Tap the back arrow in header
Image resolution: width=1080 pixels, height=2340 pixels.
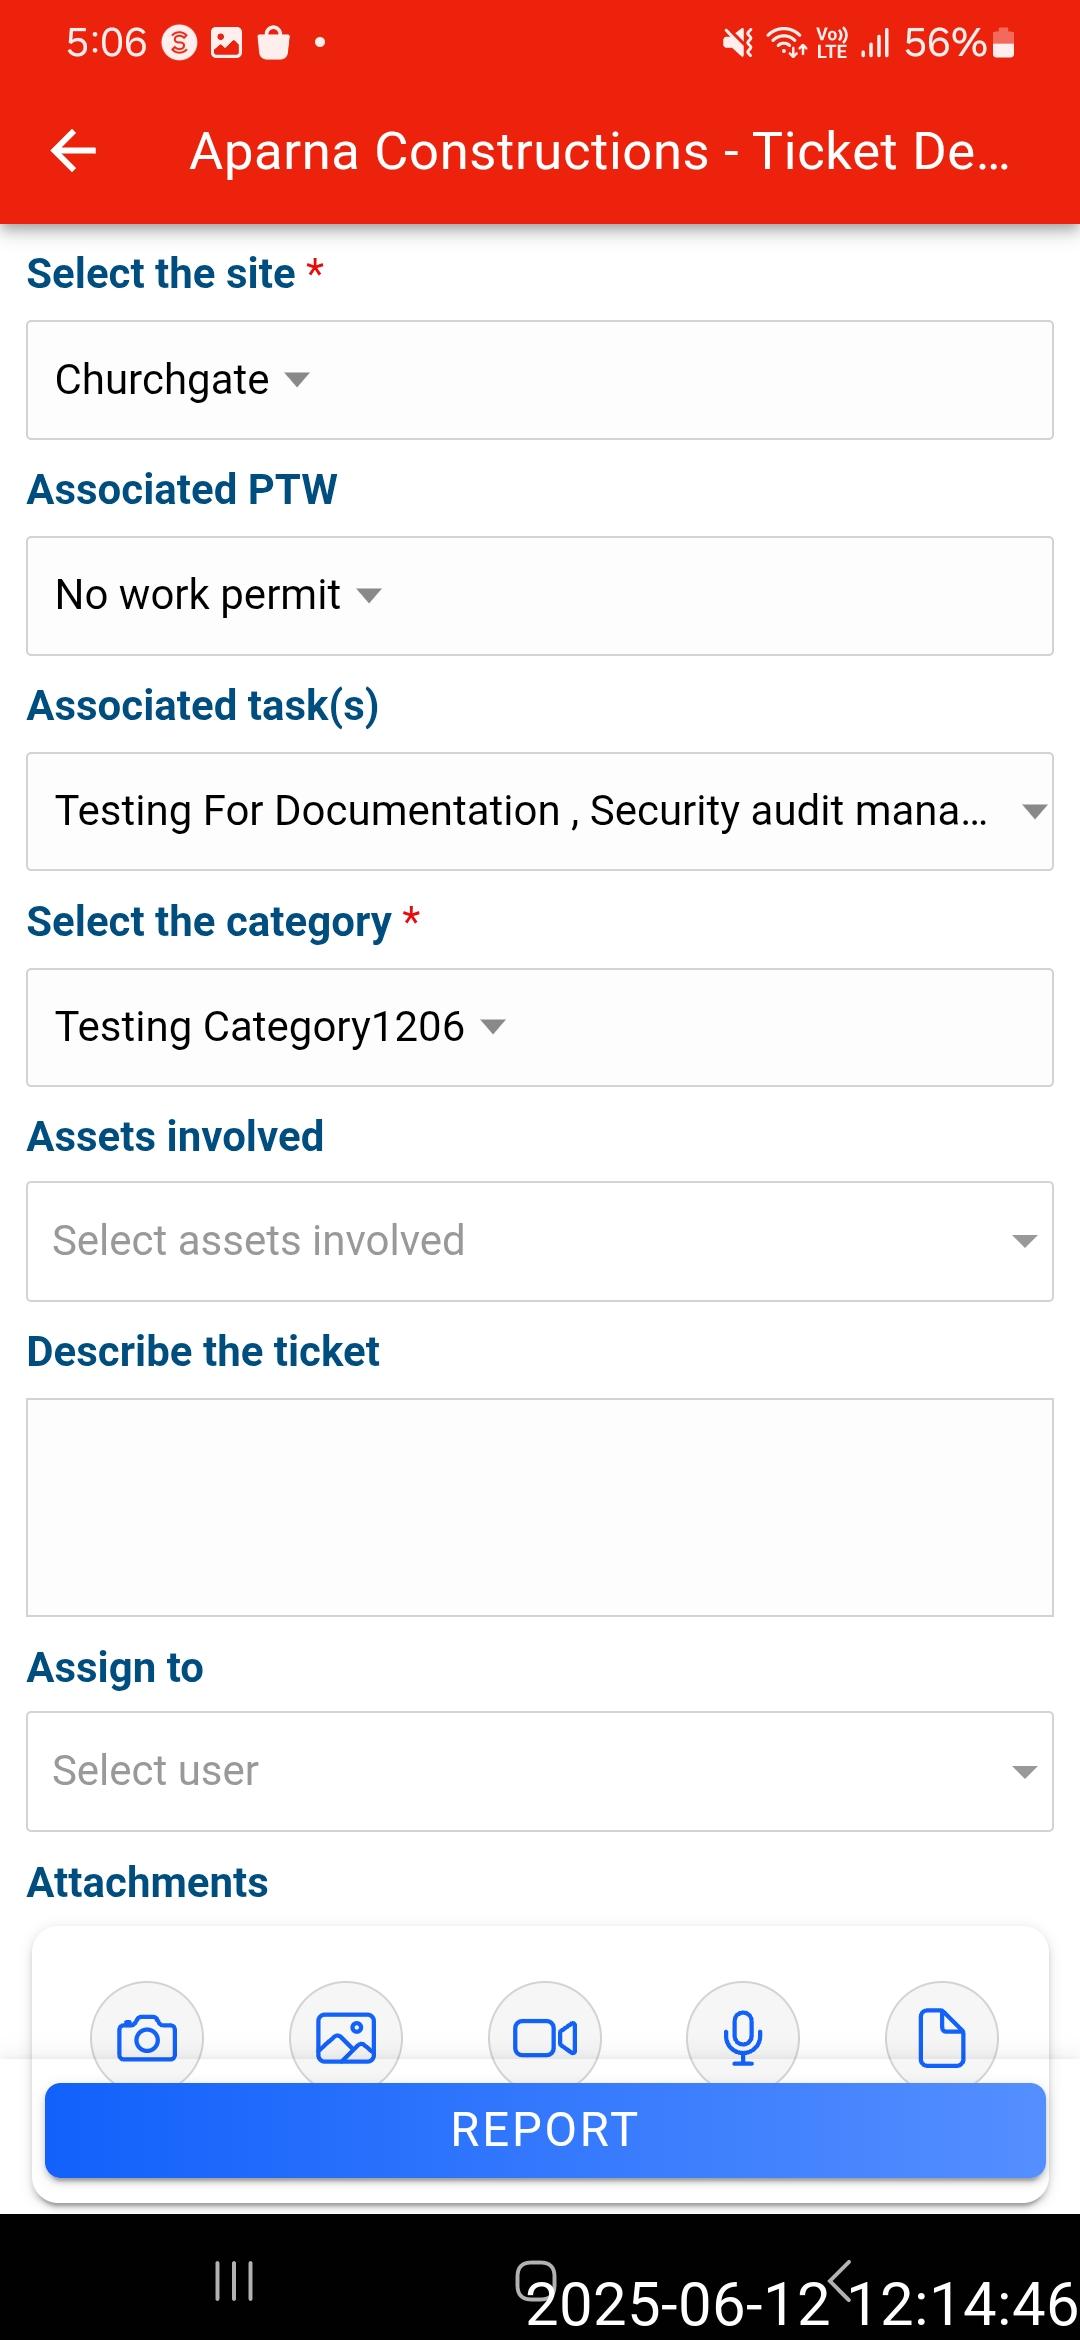coord(73,151)
